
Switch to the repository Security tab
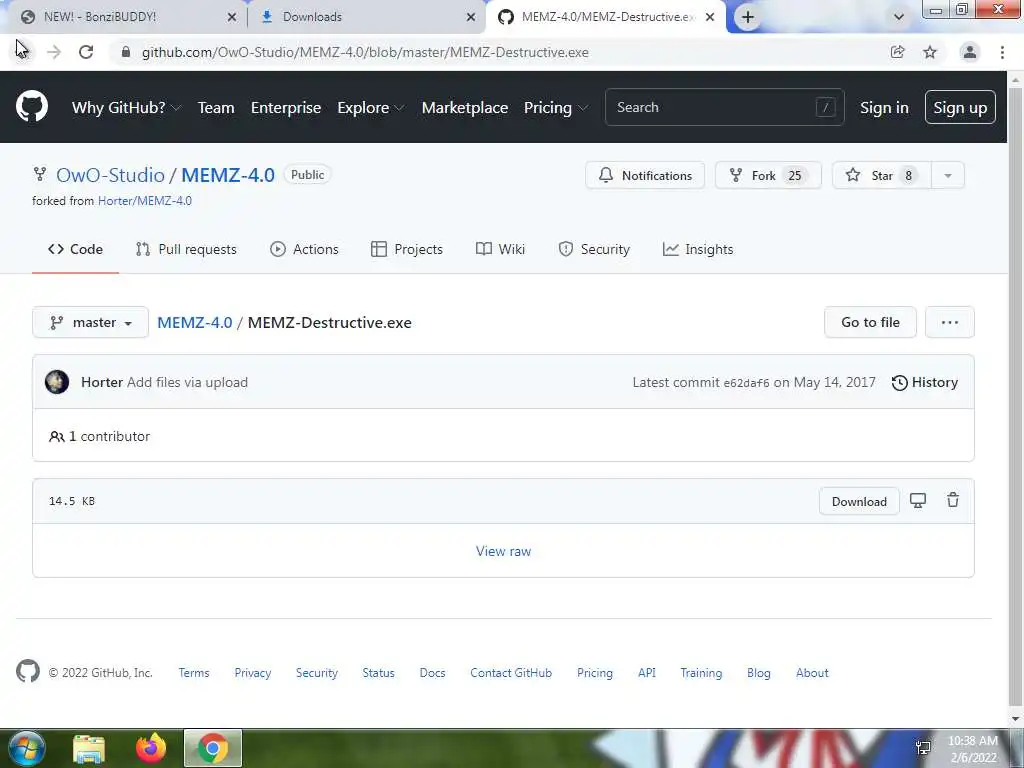coord(594,249)
